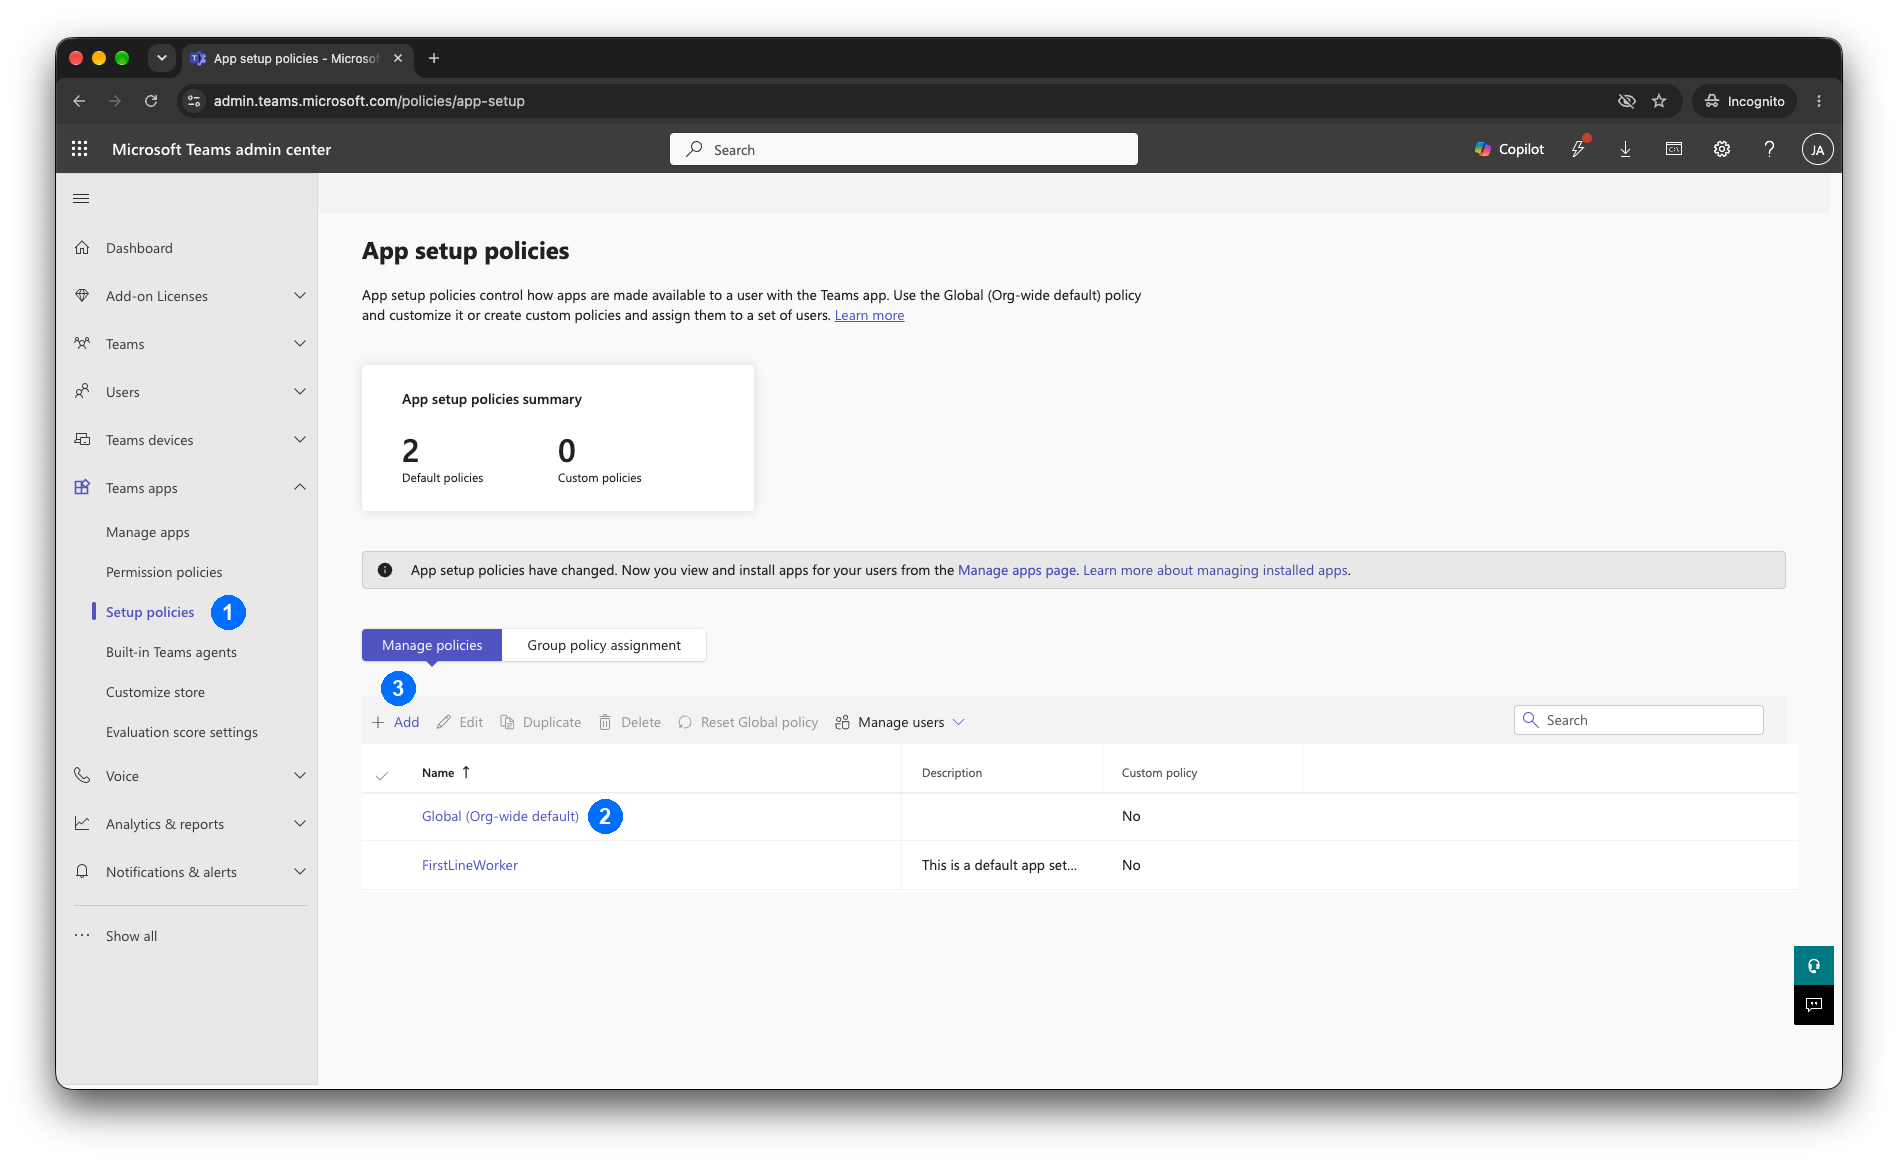The image size is (1898, 1163).
Task: Open Learn more about managing installed apps
Action: click(1215, 570)
